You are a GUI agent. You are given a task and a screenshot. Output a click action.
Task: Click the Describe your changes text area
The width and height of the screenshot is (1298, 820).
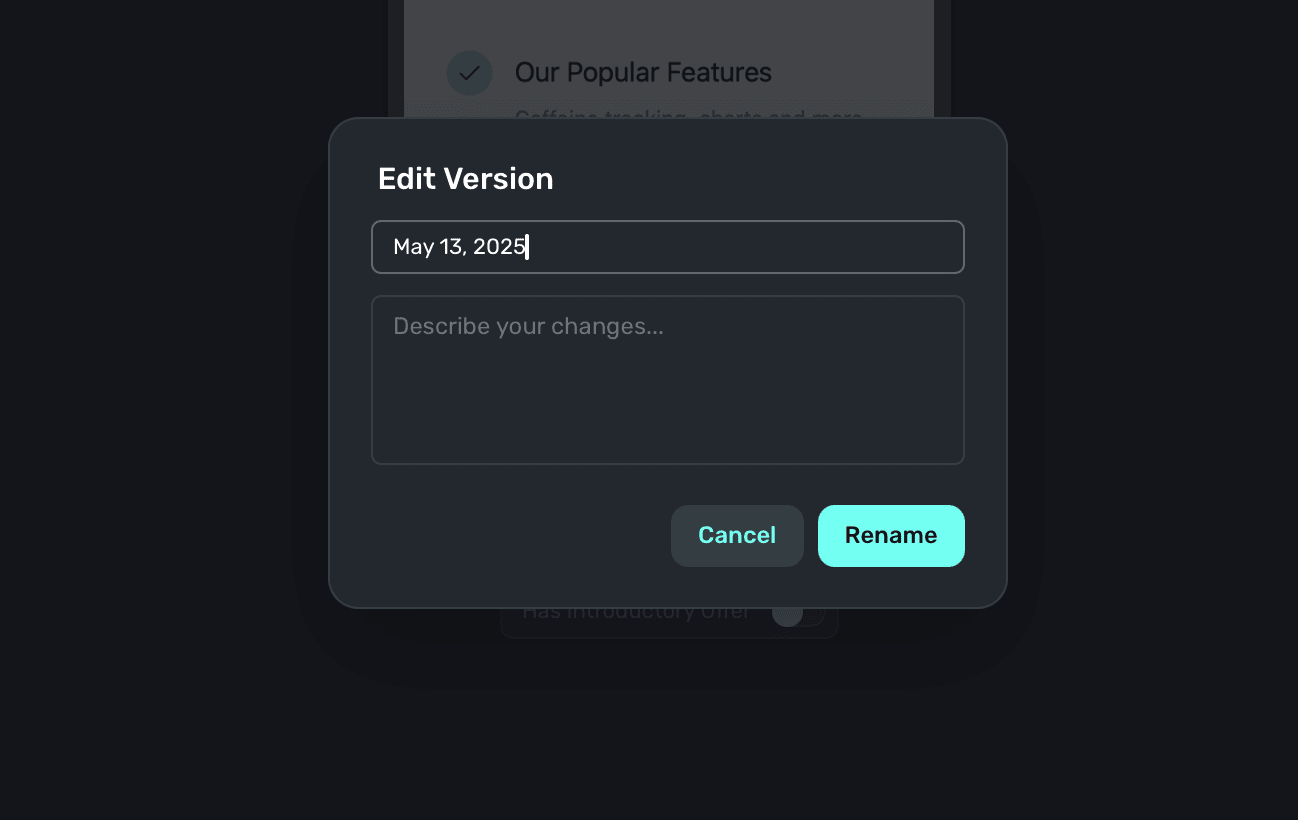point(667,380)
